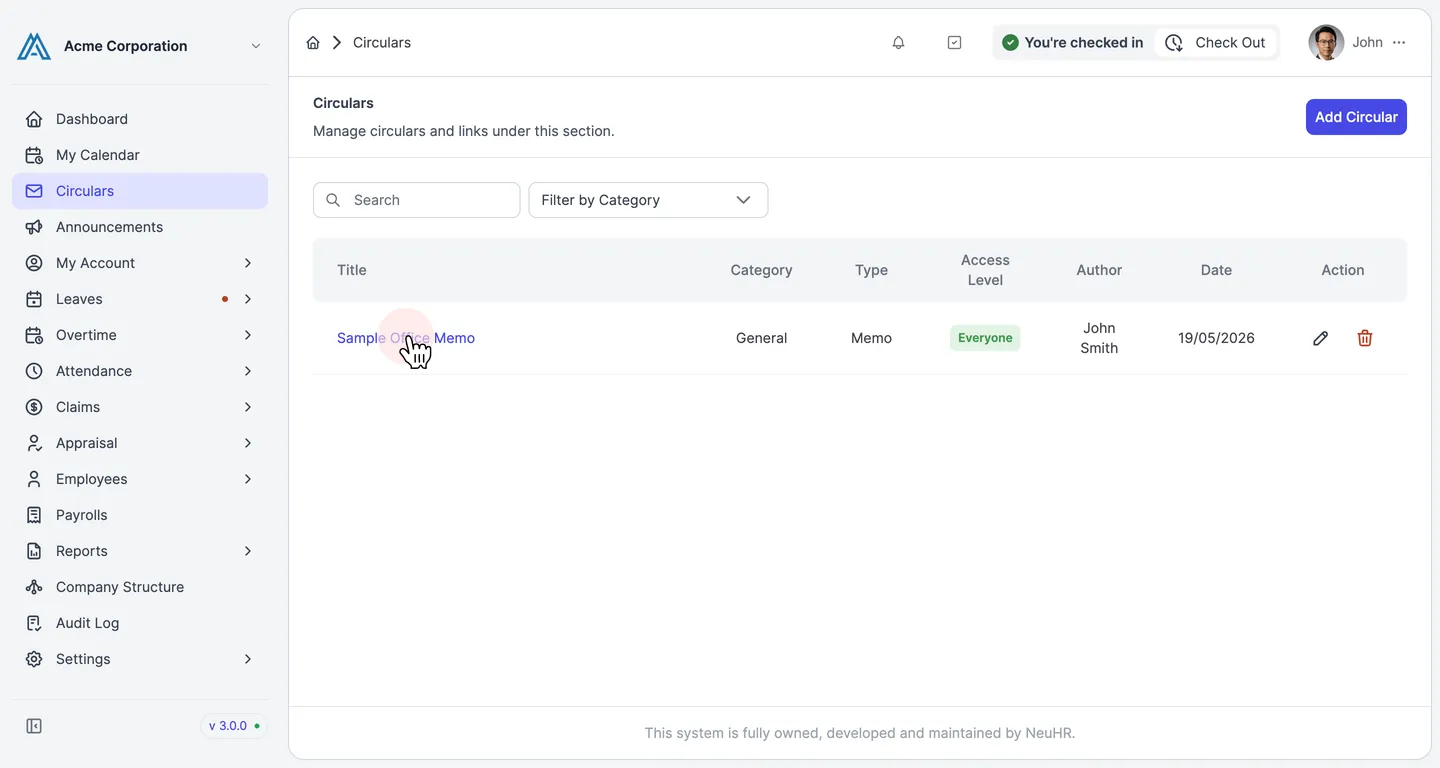Click the Company Structure icon
Image resolution: width=1440 pixels, height=768 pixels.
point(34,587)
